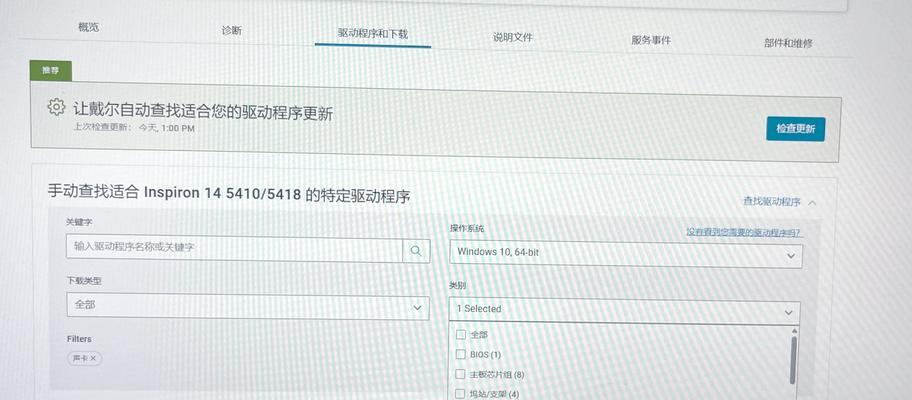
Task: Open the 概览 tab
Action: pos(88,27)
